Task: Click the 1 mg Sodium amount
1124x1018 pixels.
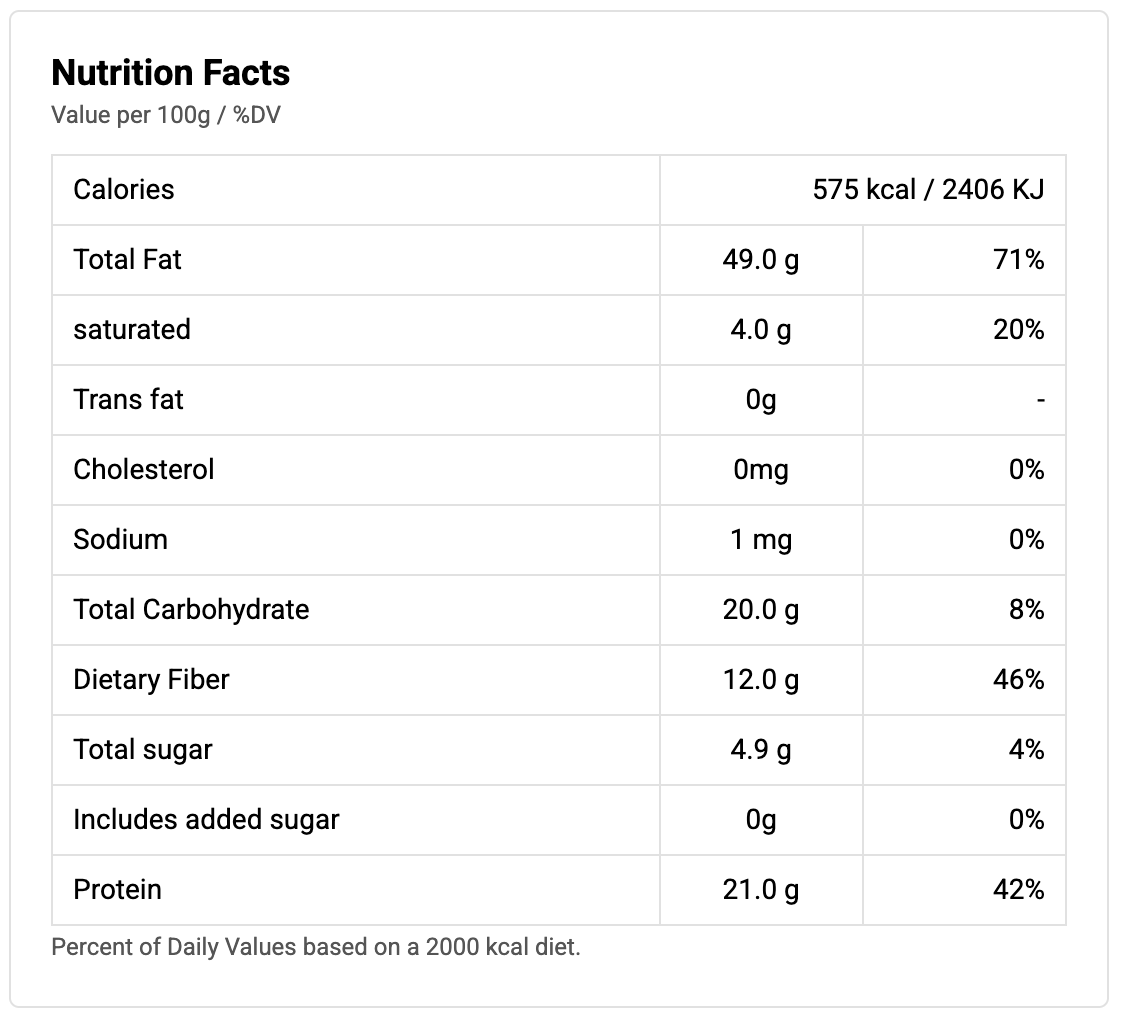Action: tap(761, 540)
